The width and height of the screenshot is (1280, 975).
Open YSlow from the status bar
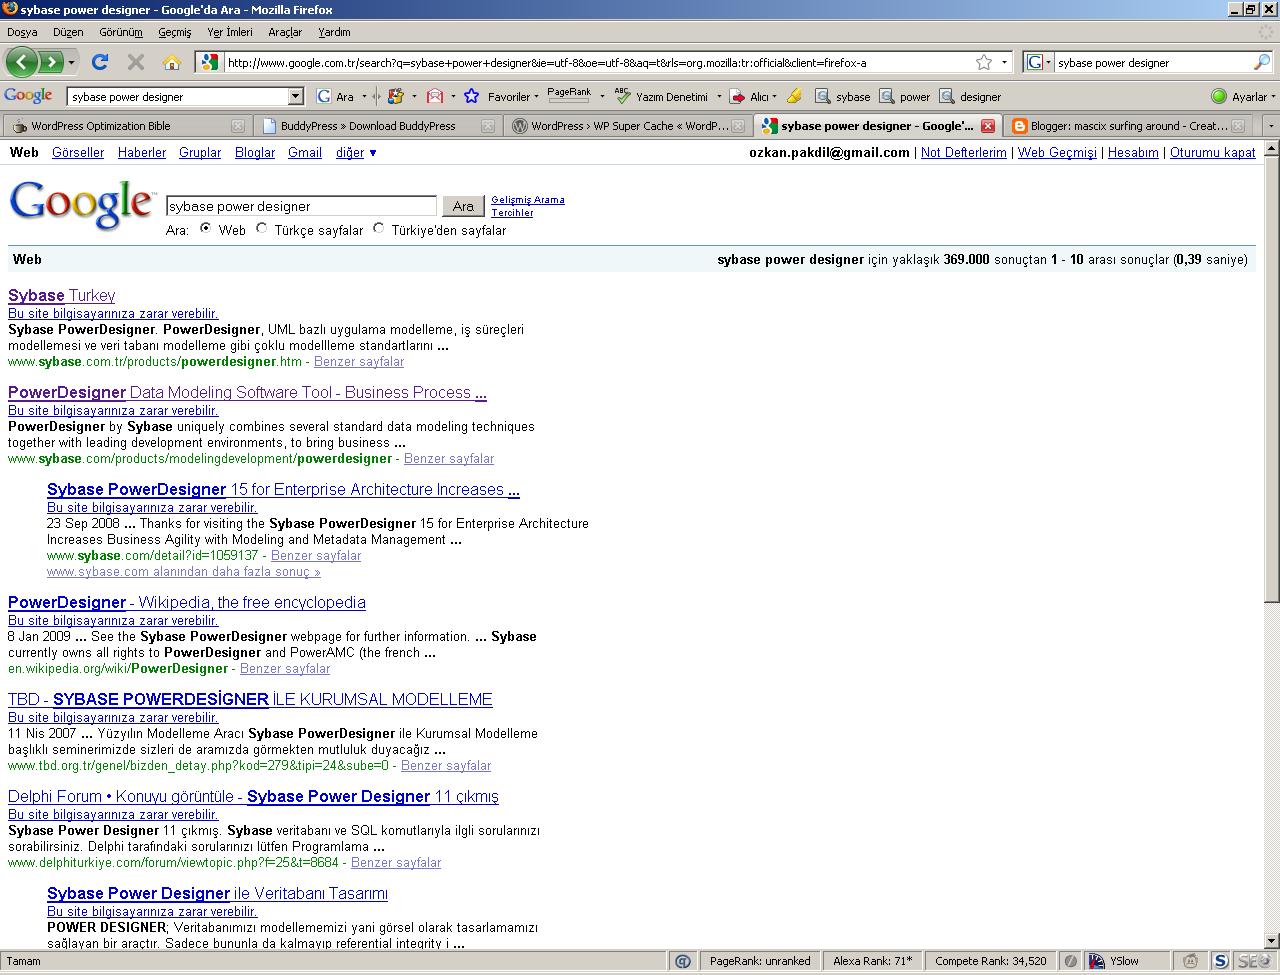(1113, 961)
